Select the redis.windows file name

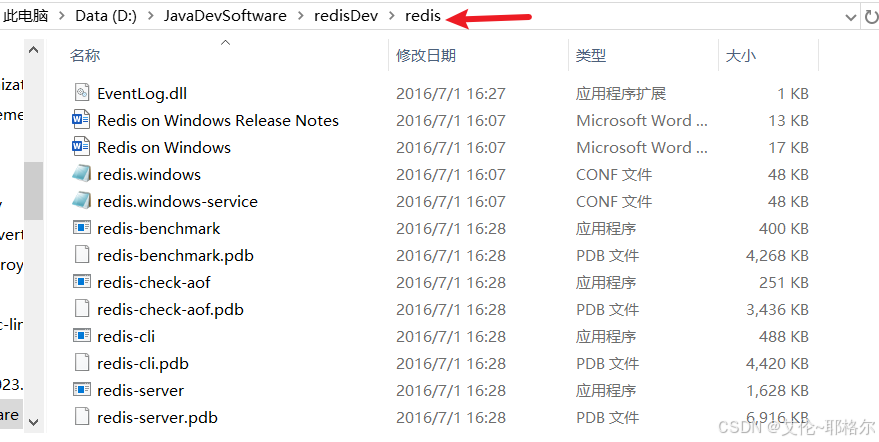pyautogui.click(x=149, y=174)
